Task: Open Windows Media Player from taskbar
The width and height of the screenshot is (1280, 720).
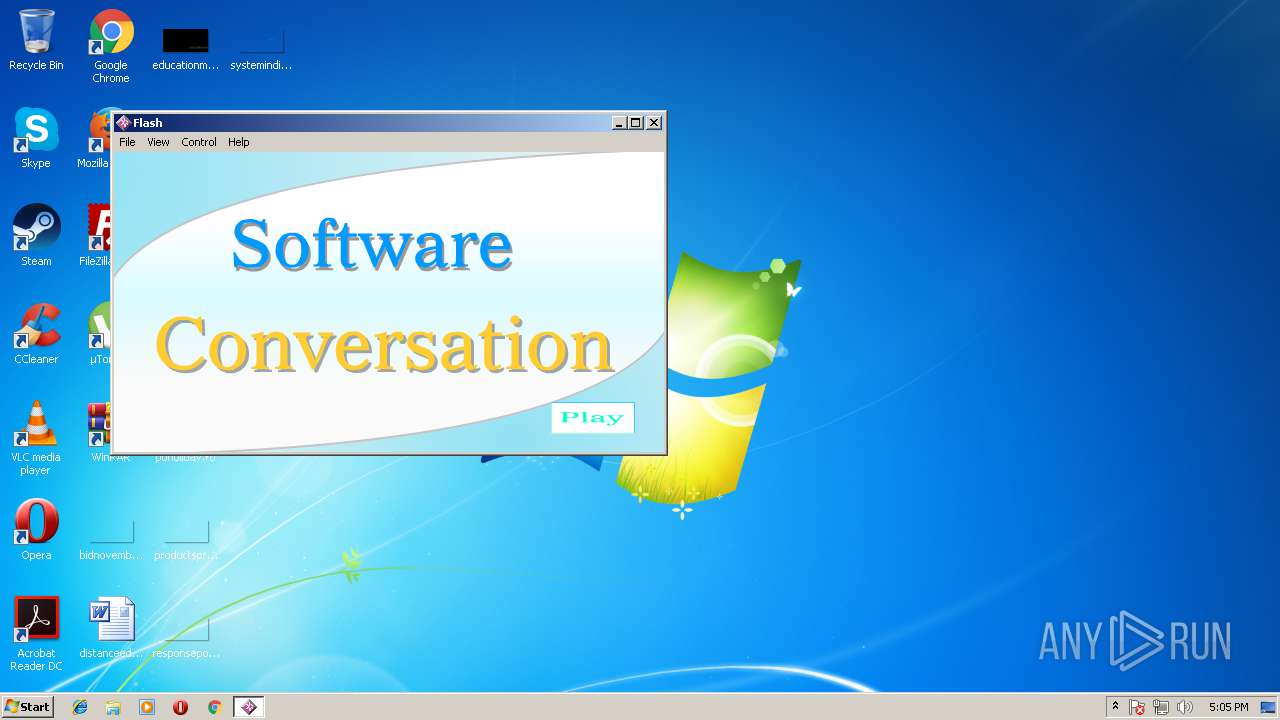Action: 147,707
